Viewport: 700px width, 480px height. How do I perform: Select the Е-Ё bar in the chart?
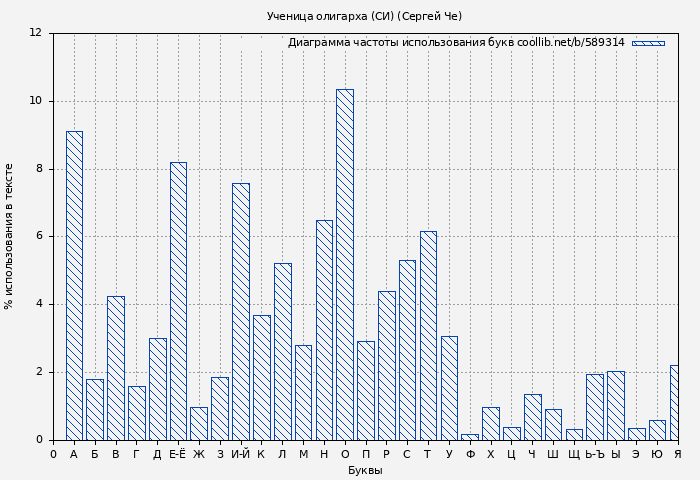click(x=178, y=301)
